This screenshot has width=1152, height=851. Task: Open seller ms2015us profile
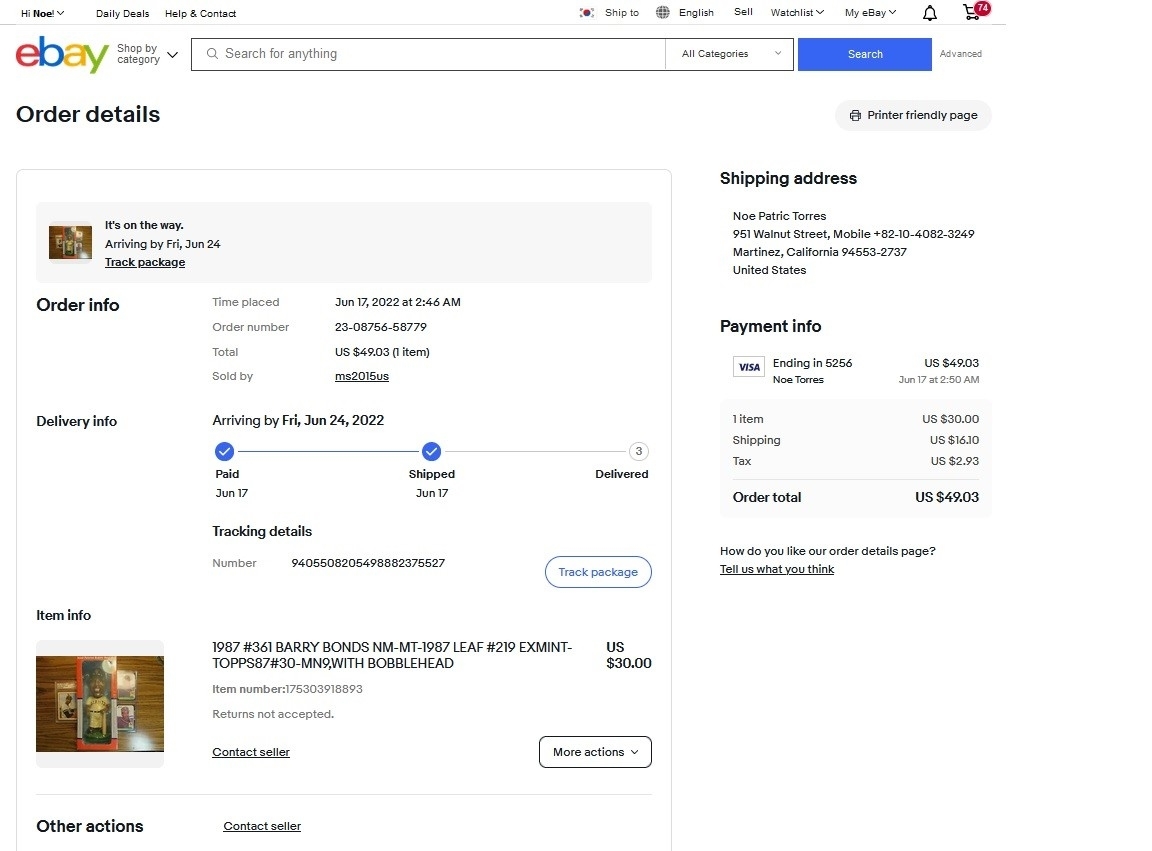click(x=361, y=376)
